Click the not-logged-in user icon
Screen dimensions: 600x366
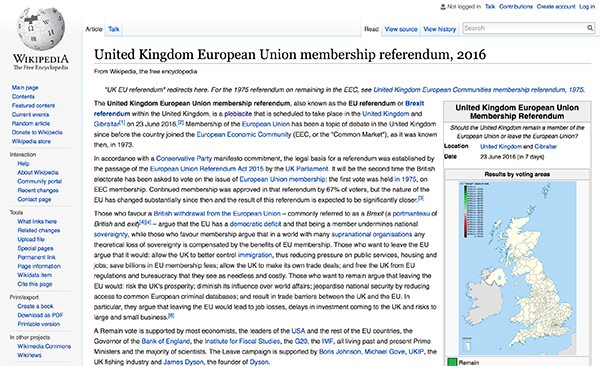[x=443, y=7]
